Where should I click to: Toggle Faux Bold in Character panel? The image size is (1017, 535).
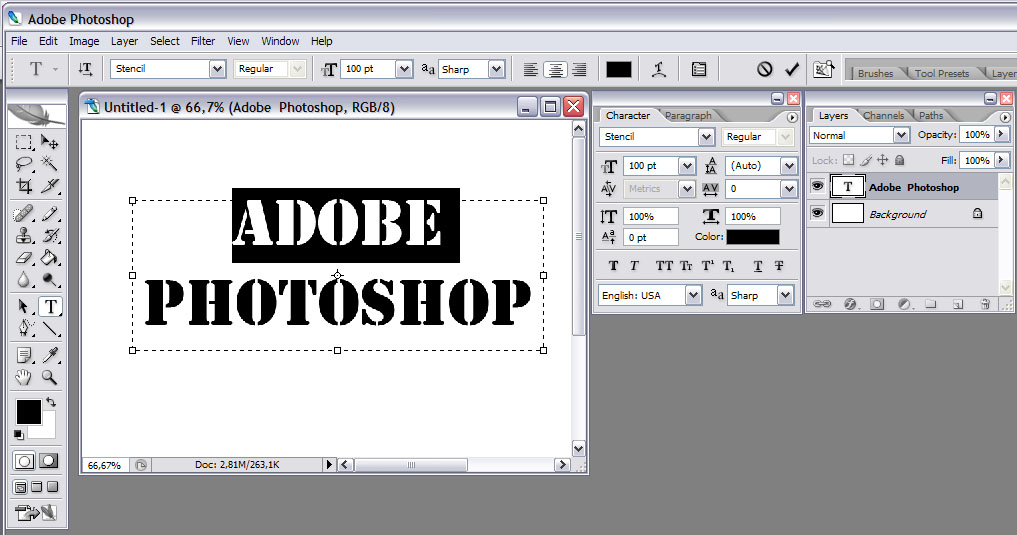click(614, 266)
